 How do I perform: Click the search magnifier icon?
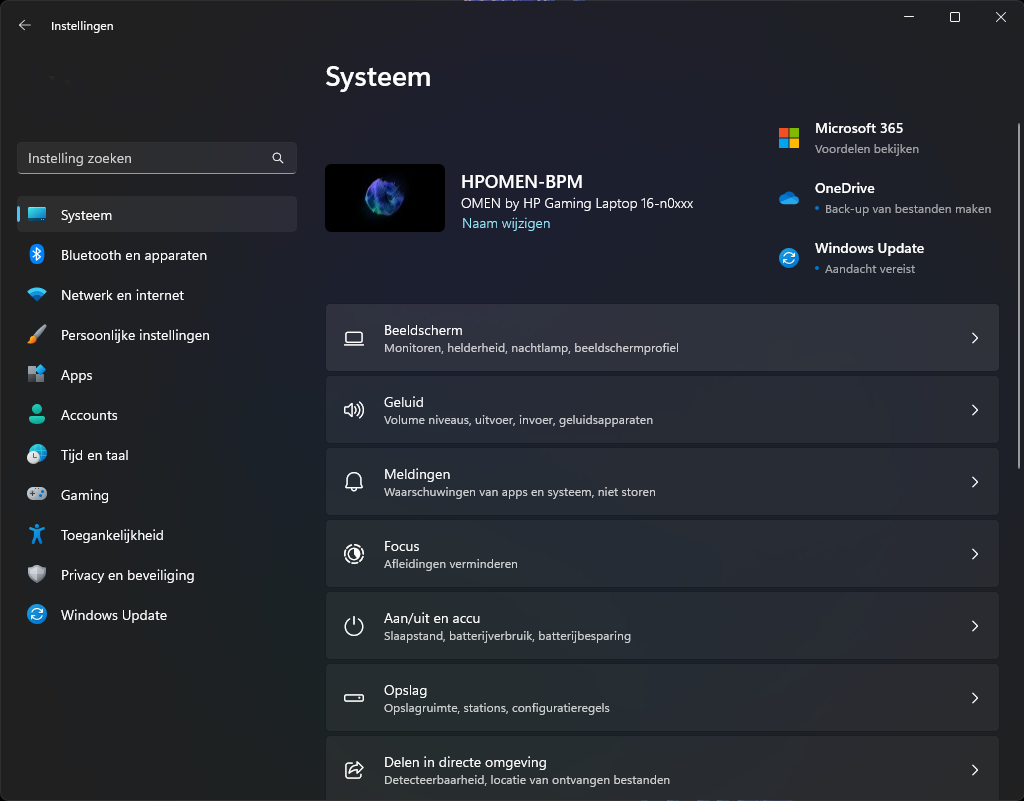(x=278, y=158)
